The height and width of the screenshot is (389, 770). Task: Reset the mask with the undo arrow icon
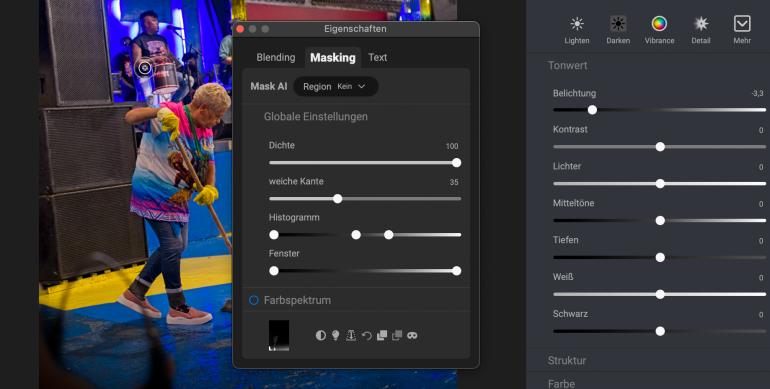[x=366, y=335]
